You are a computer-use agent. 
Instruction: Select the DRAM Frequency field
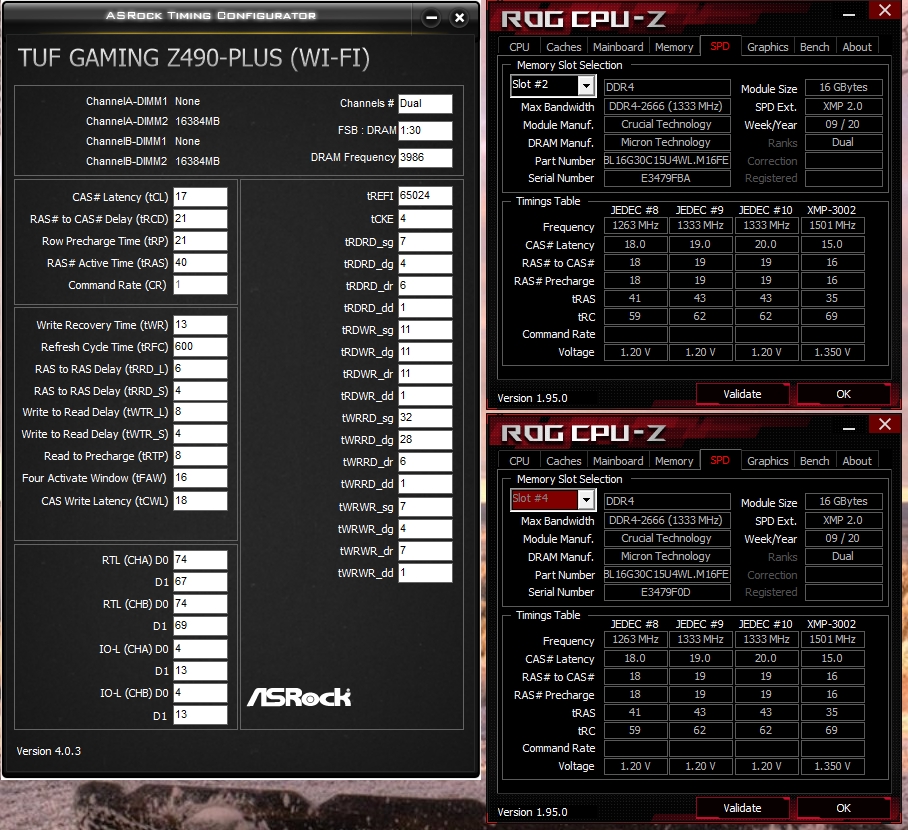point(425,158)
